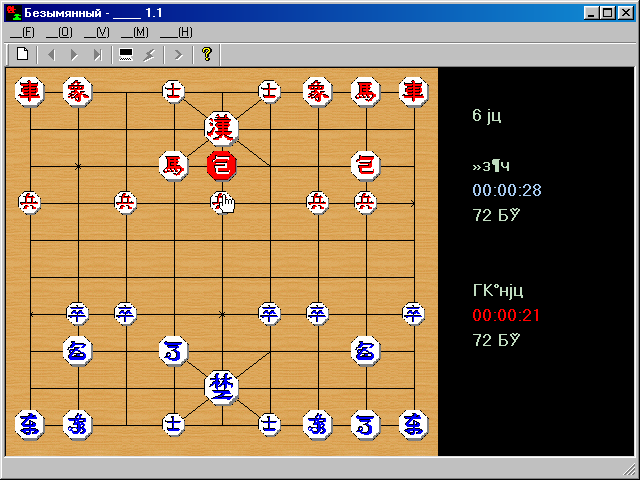Open the (V) menu
Screen dimensions: 640x480
tap(97, 32)
